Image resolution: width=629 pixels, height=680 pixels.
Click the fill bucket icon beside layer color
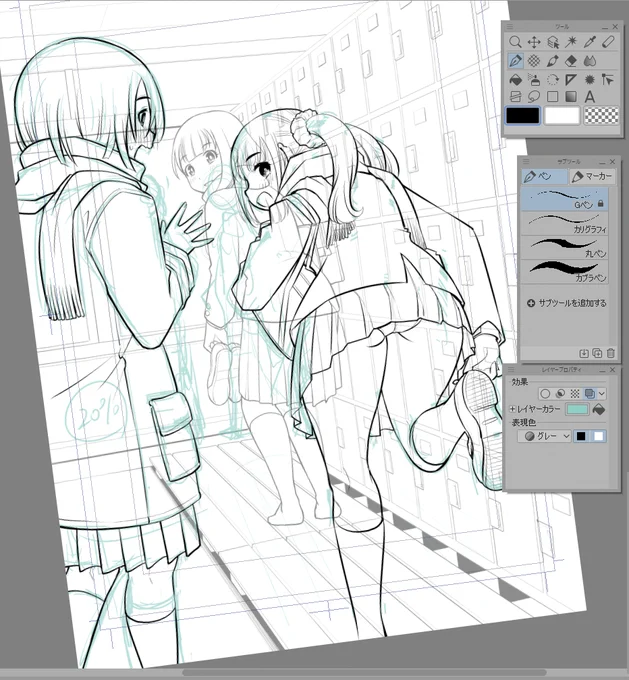pyautogui.click(x=599, y=409)
